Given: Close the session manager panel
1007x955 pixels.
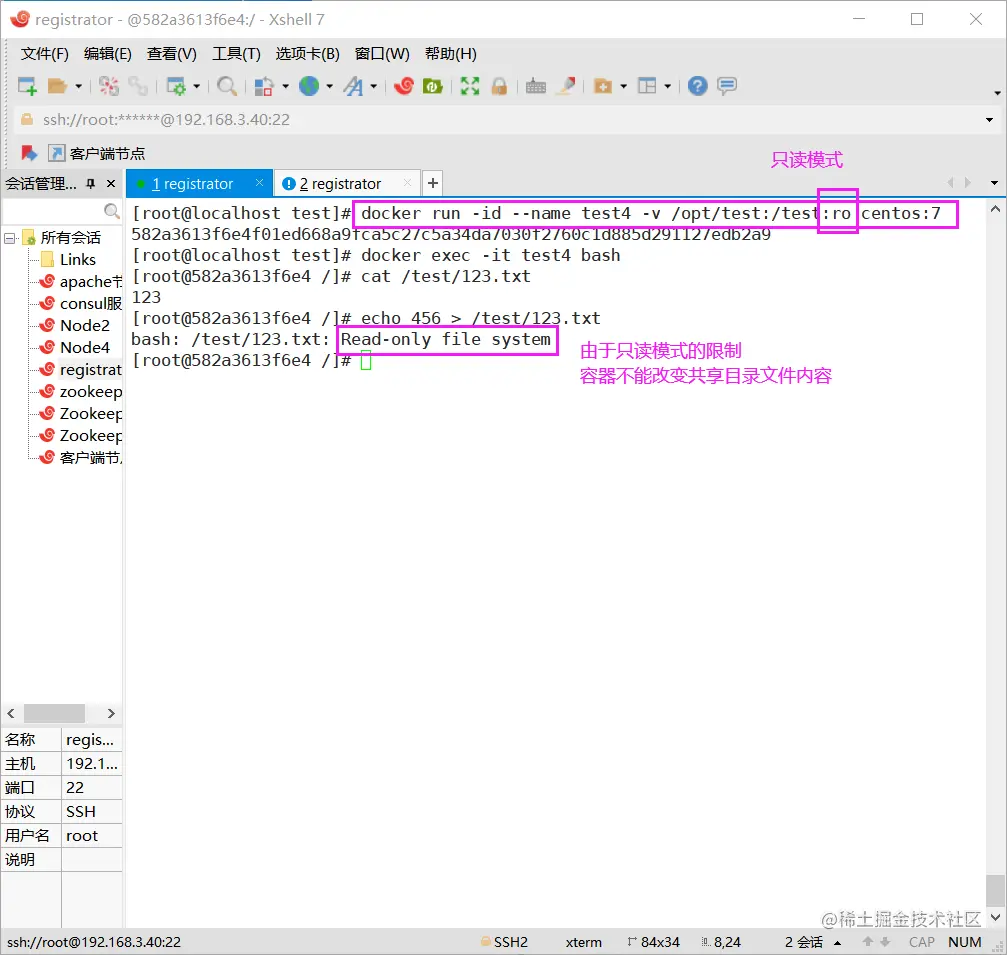Looking at the screenshot, I should pyautogui.click(x=111, y=184).
